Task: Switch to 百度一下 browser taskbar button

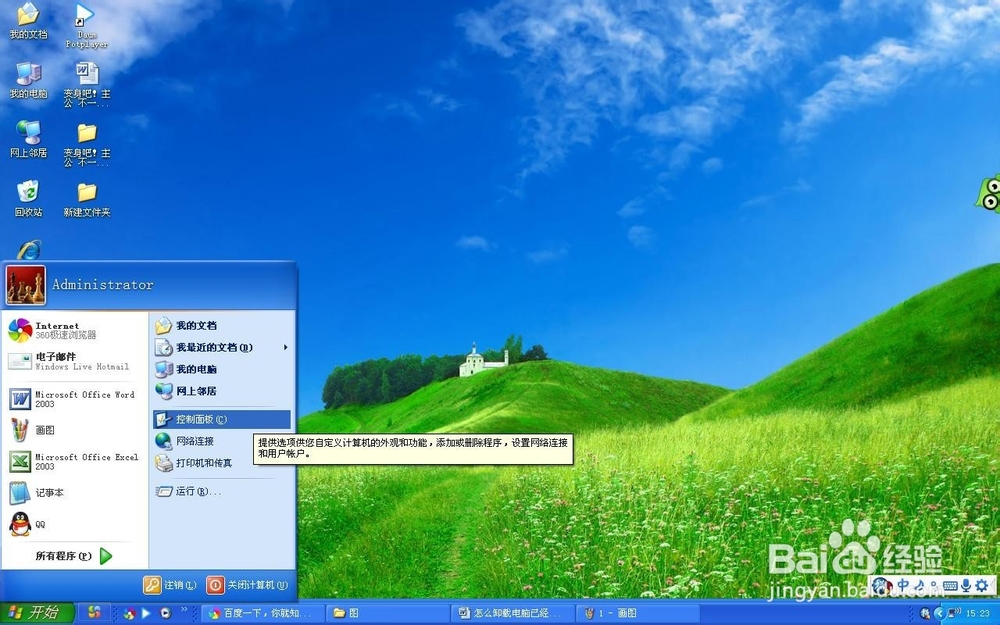Action: coord(263,614)
